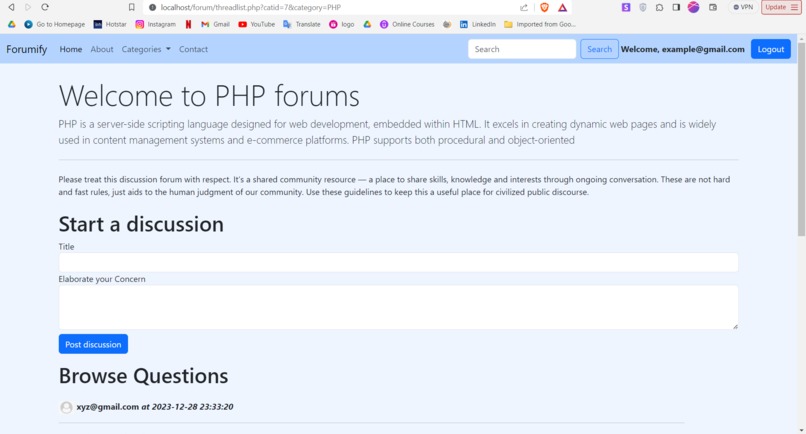Click the site info icon before localhost
806x434 pixels.
(x=152, y=7)
